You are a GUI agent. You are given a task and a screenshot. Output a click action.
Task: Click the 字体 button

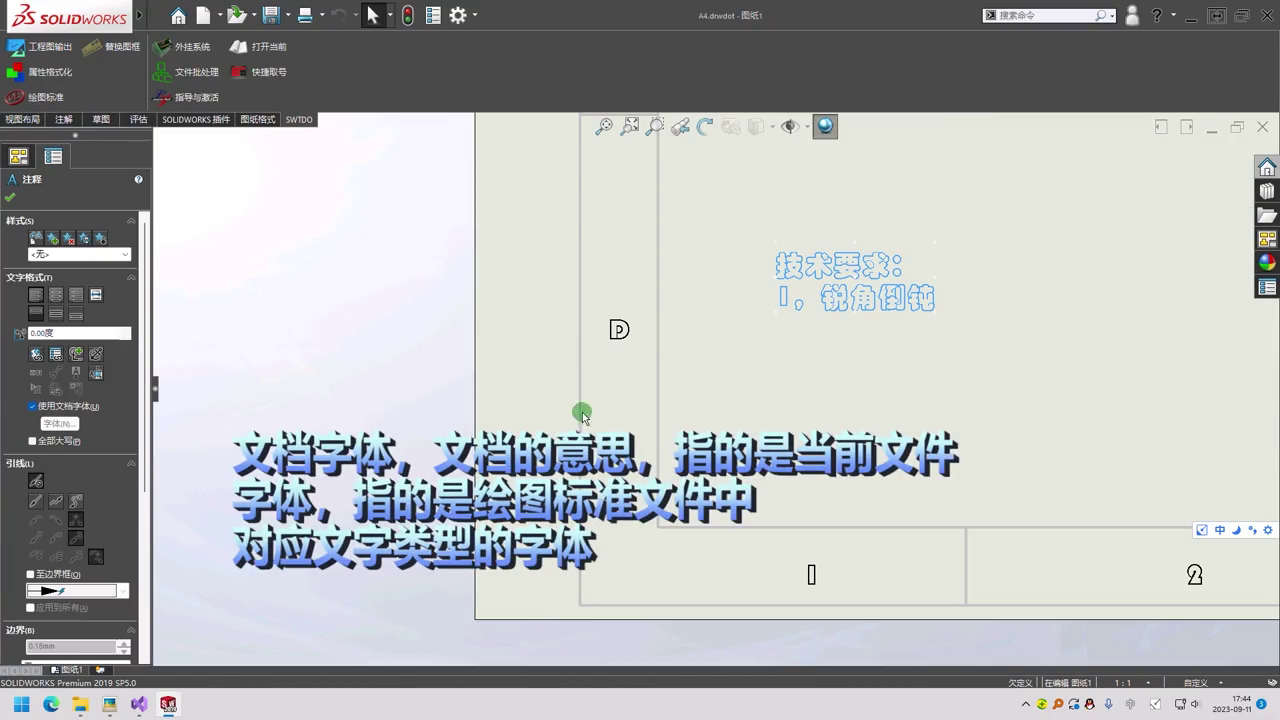click(59, 424)
